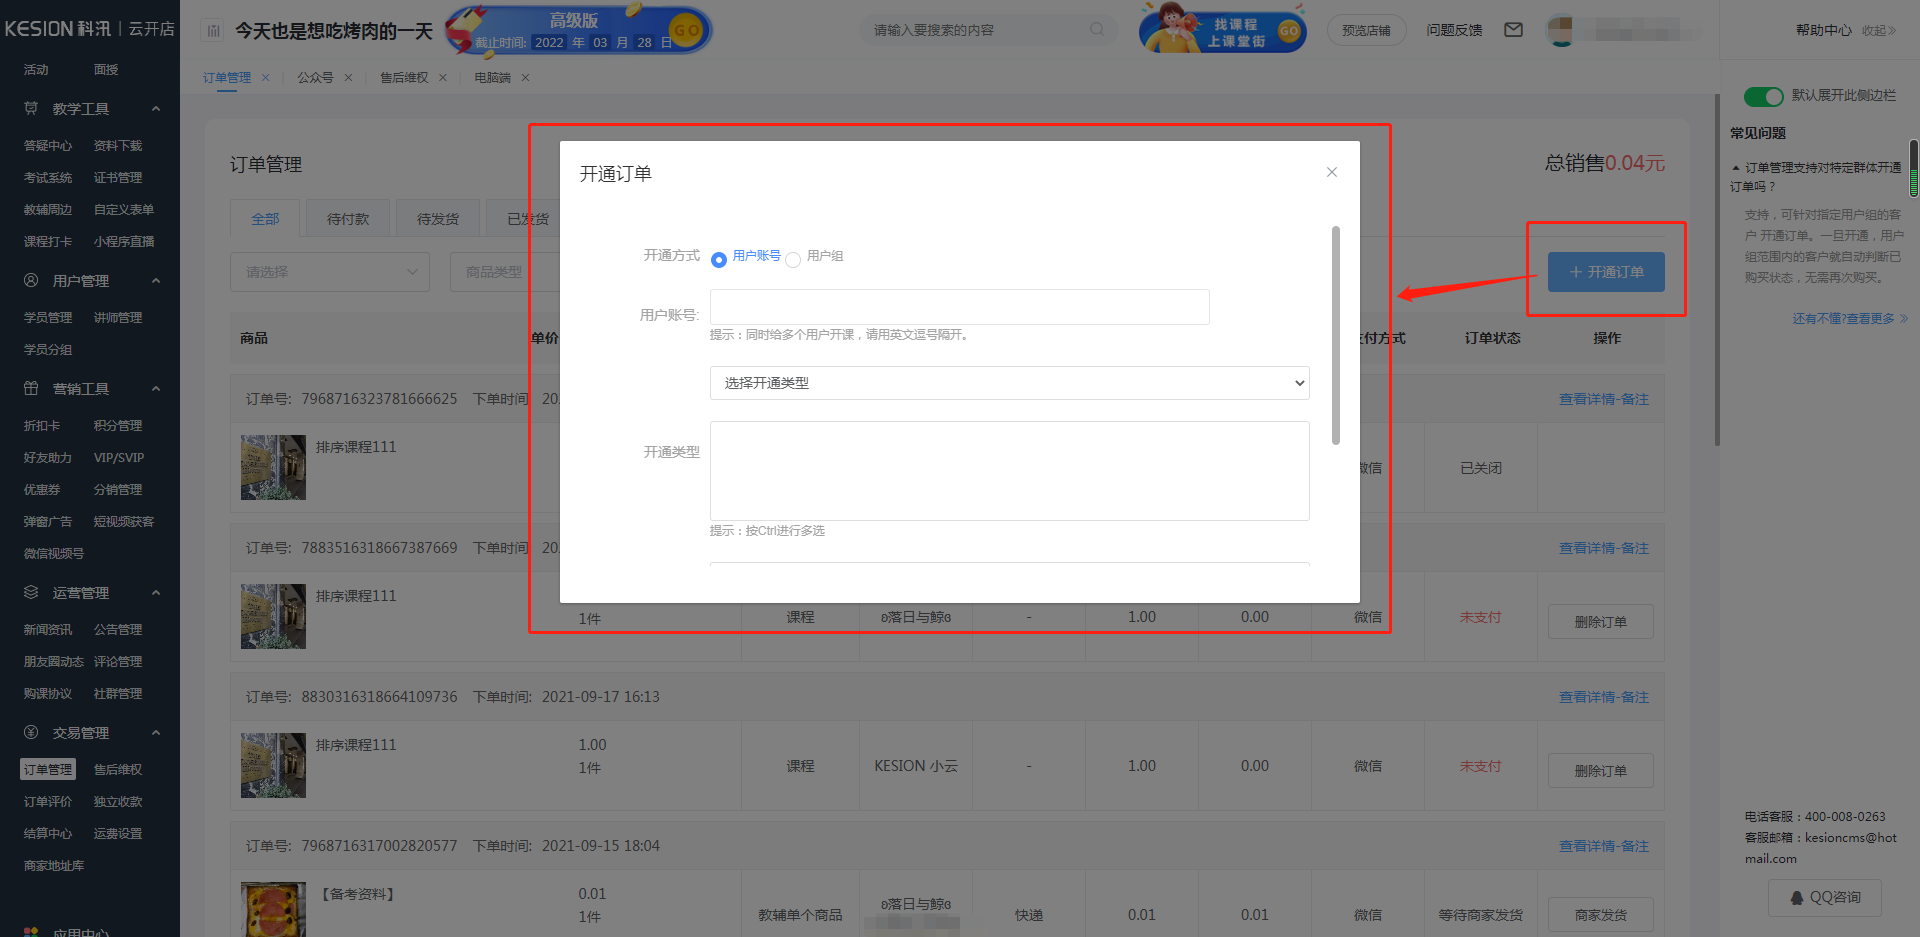Viewport: 1920px width, 937px height.
Task: Click the 运营管理 layers icon
Action: pos(31,592)
